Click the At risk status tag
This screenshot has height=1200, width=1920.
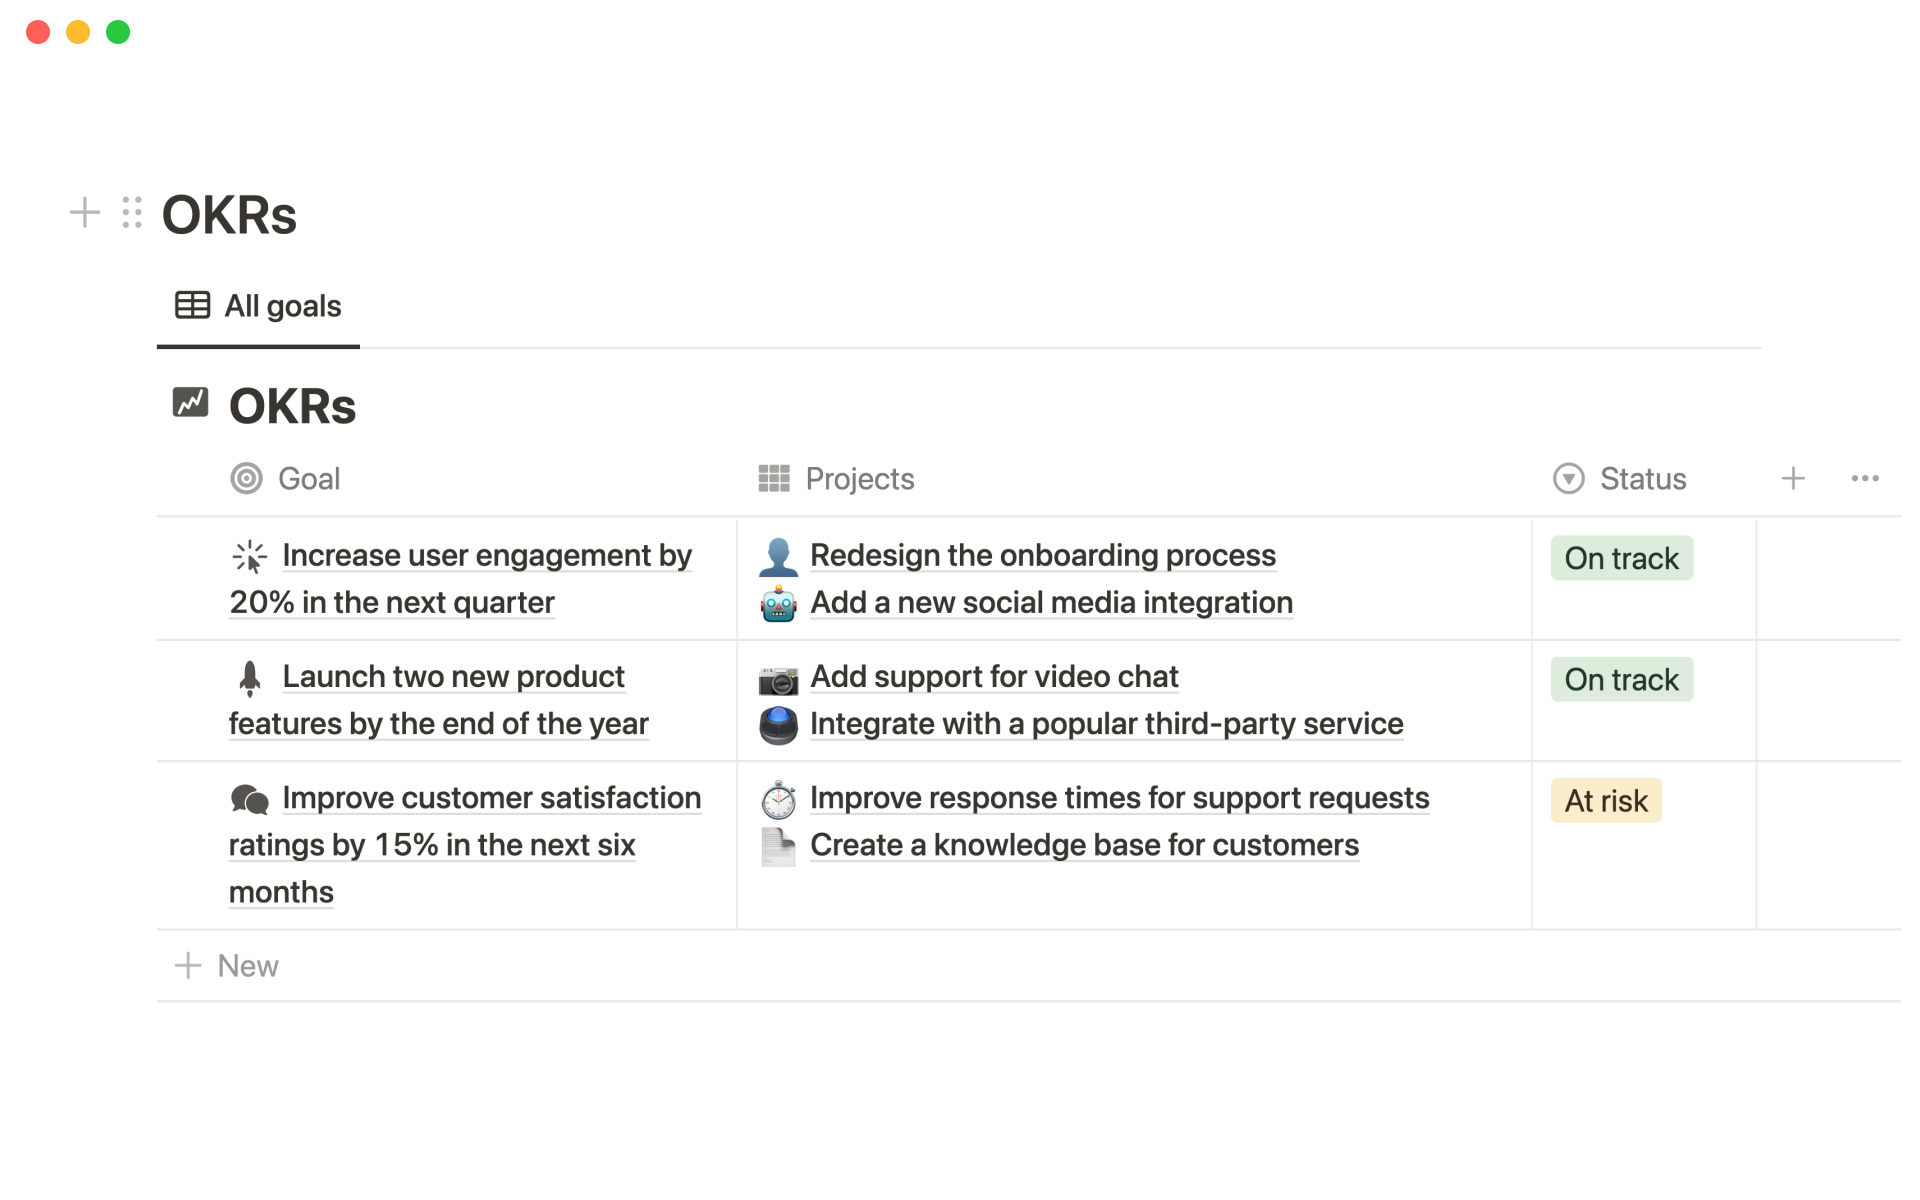click(x=1605, y=801)
